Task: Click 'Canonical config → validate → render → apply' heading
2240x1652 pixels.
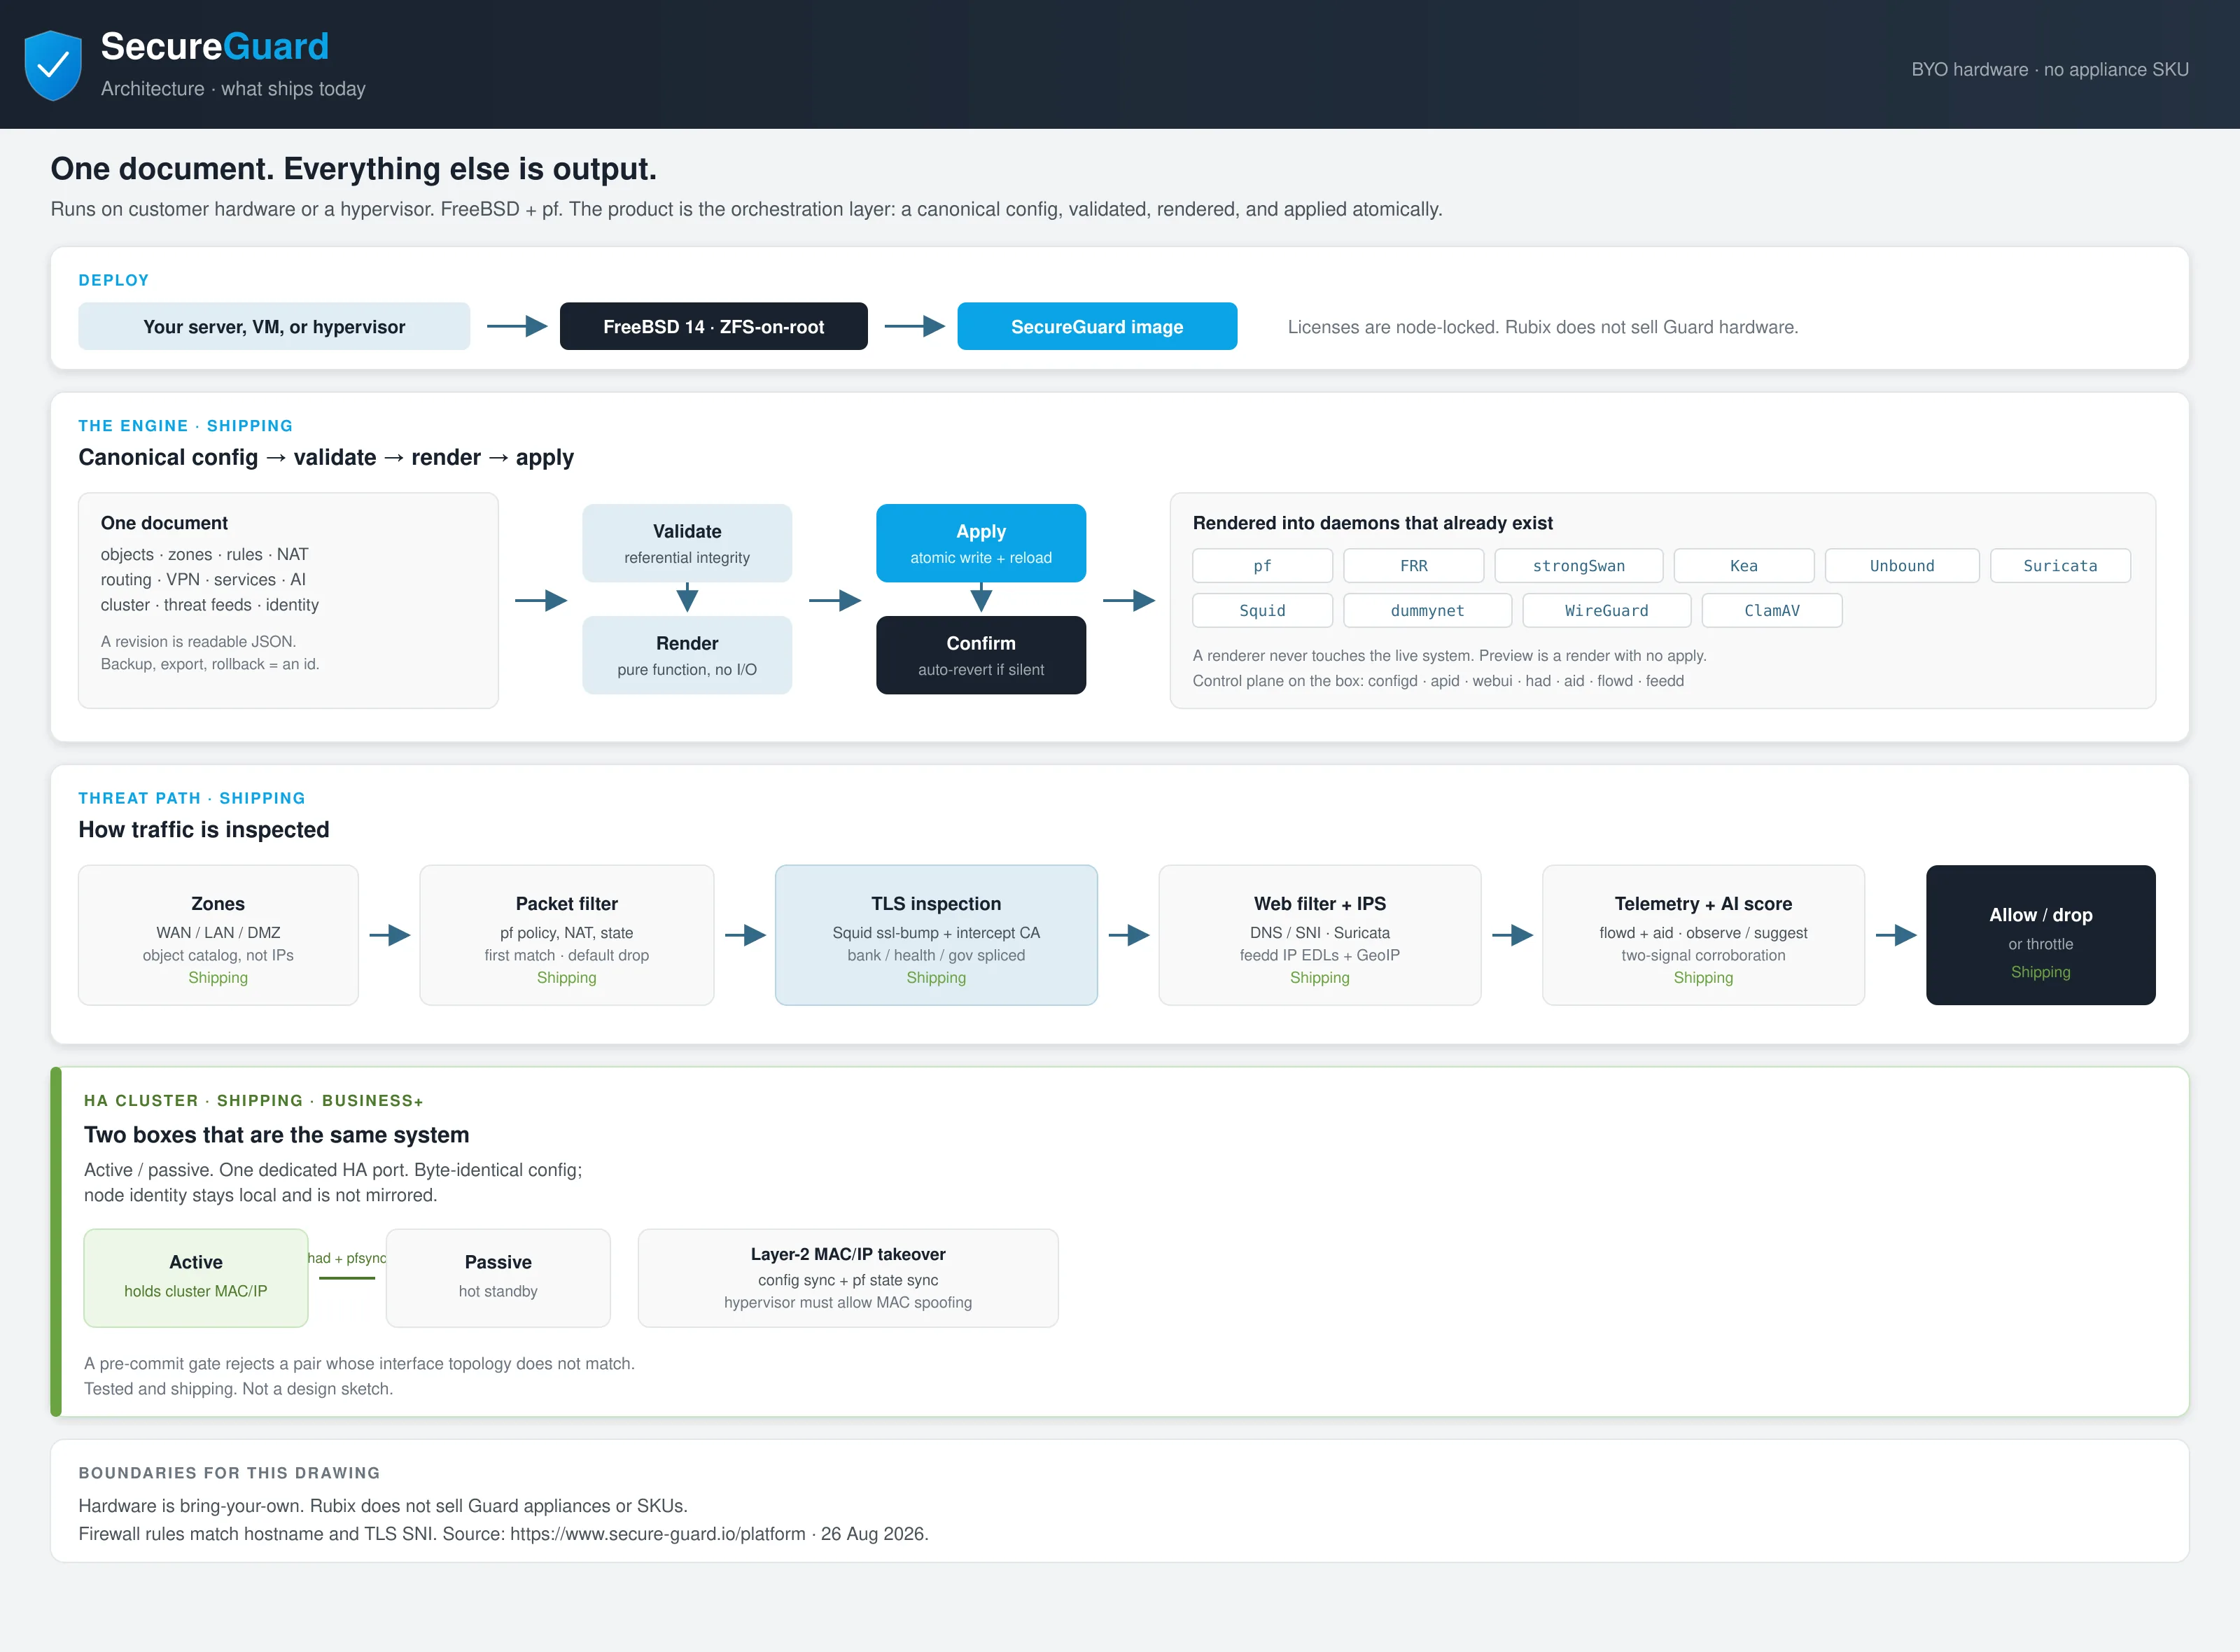Action: point(326,457)
